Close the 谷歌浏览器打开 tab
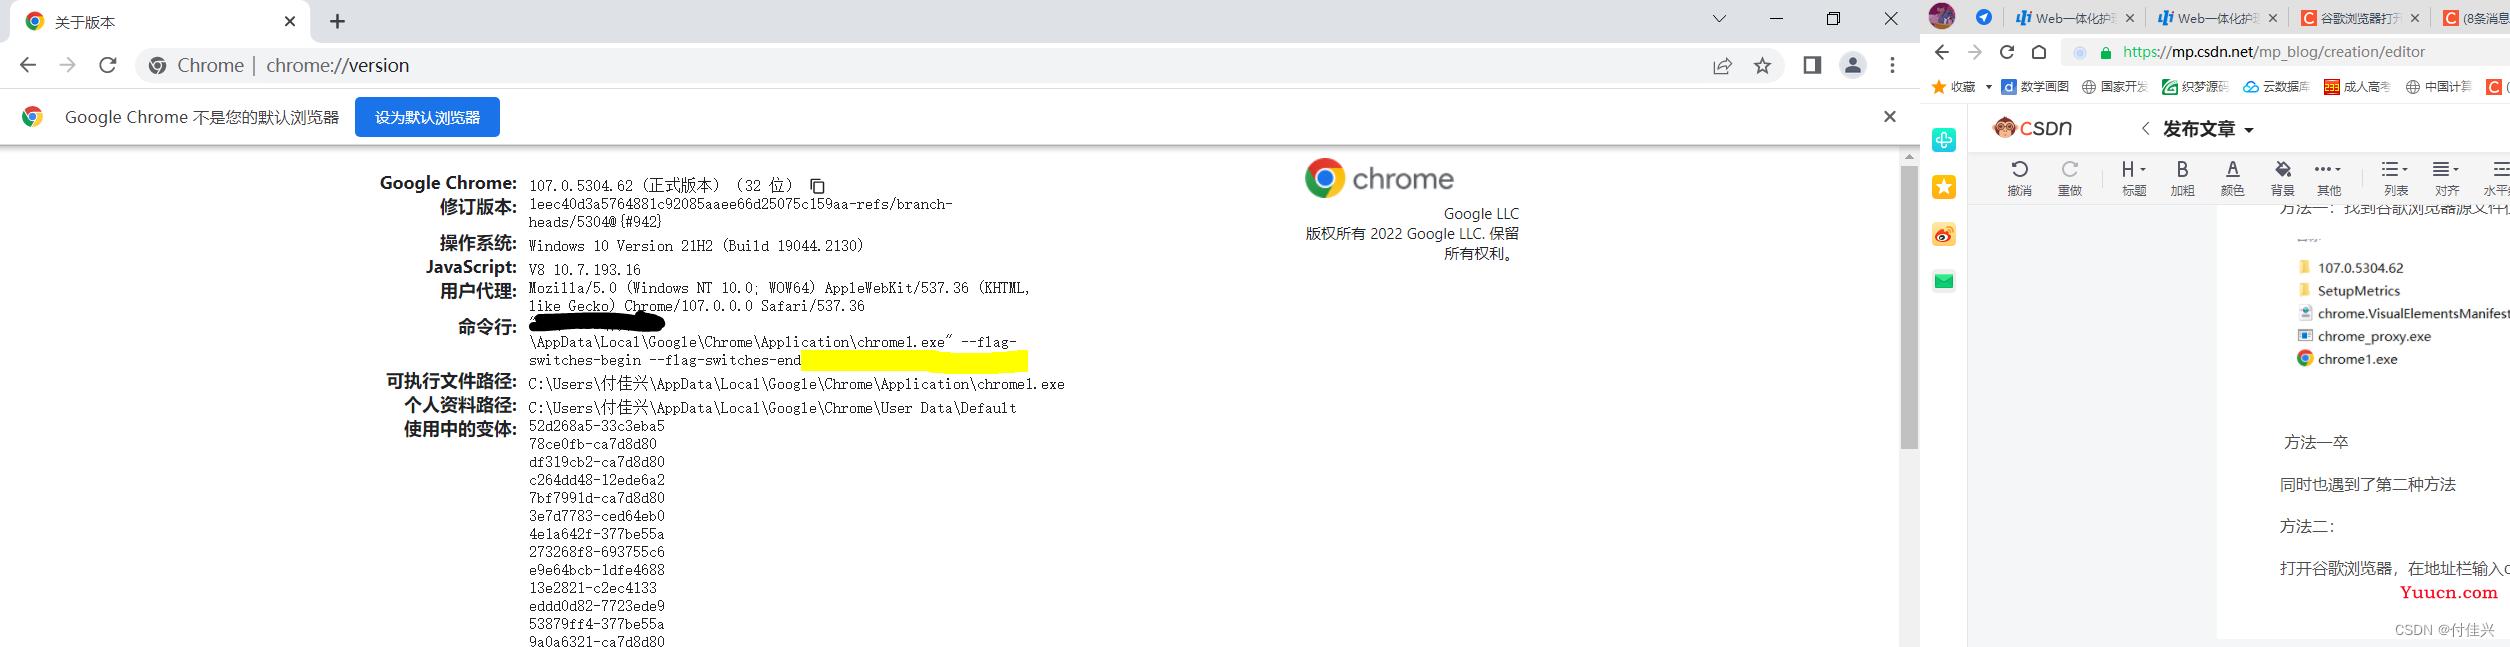Viewport: 2510px width, 647px height. [x=2415, y=18]
